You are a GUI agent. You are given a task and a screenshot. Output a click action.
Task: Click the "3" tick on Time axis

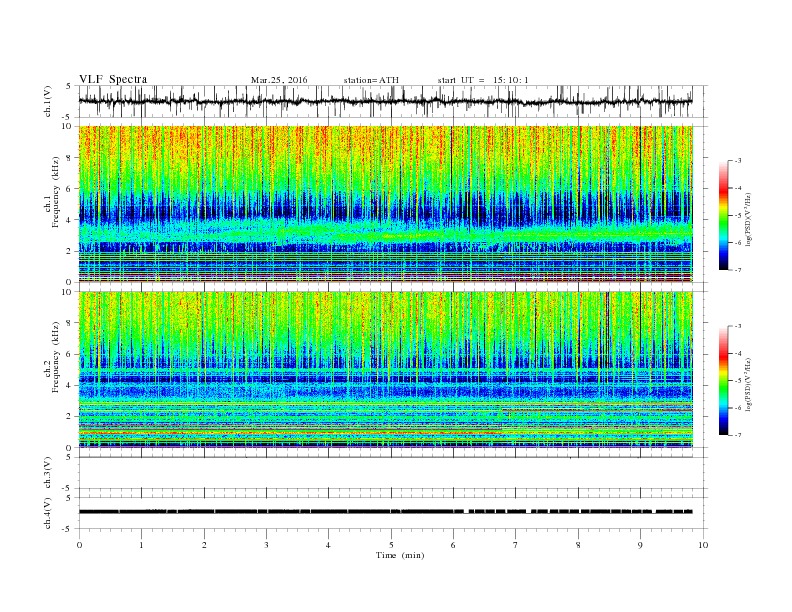(266, 545)
